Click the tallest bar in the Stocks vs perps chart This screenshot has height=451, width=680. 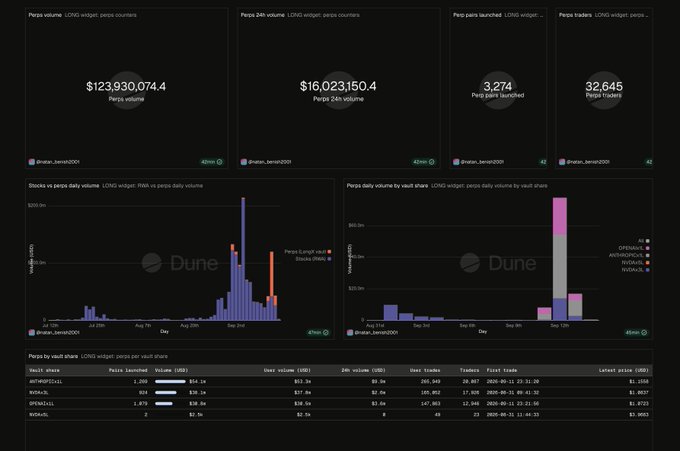pyautogui.click(x=243, y=259)
